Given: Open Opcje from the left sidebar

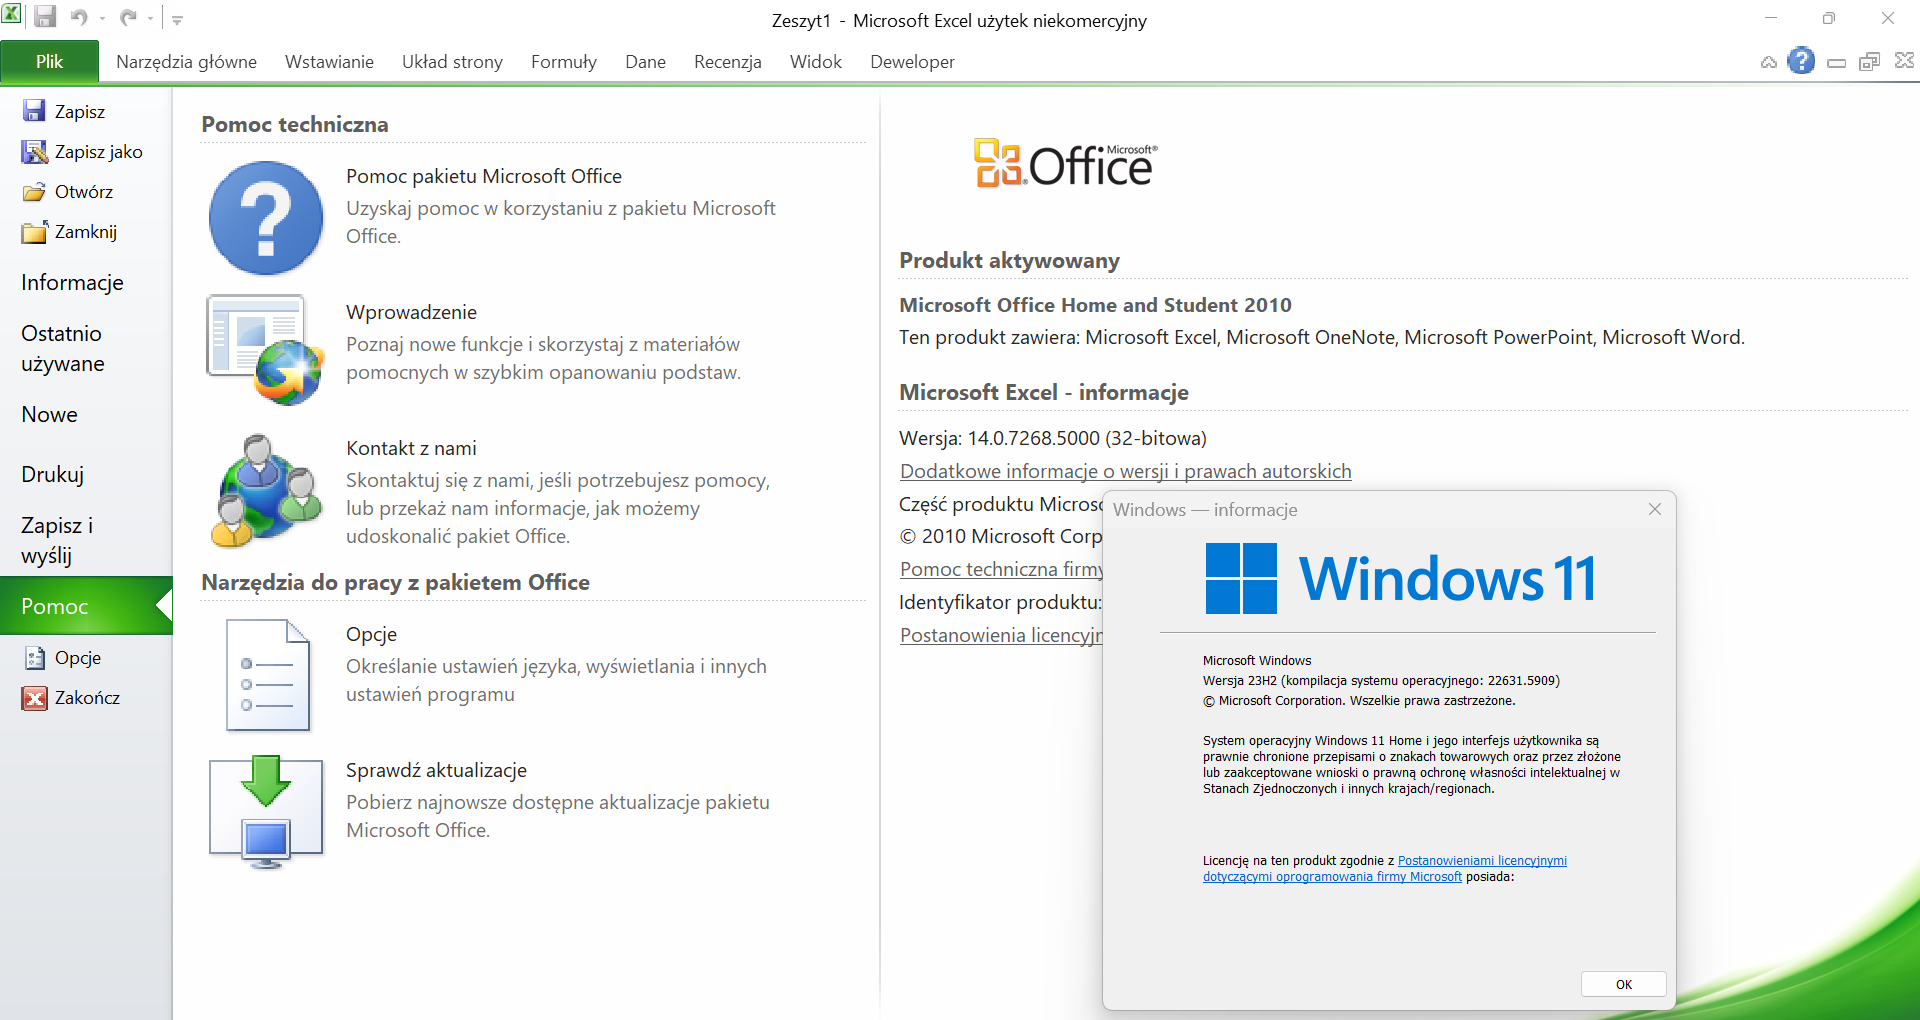Looking at the screenshot, I should coord(62,657).
